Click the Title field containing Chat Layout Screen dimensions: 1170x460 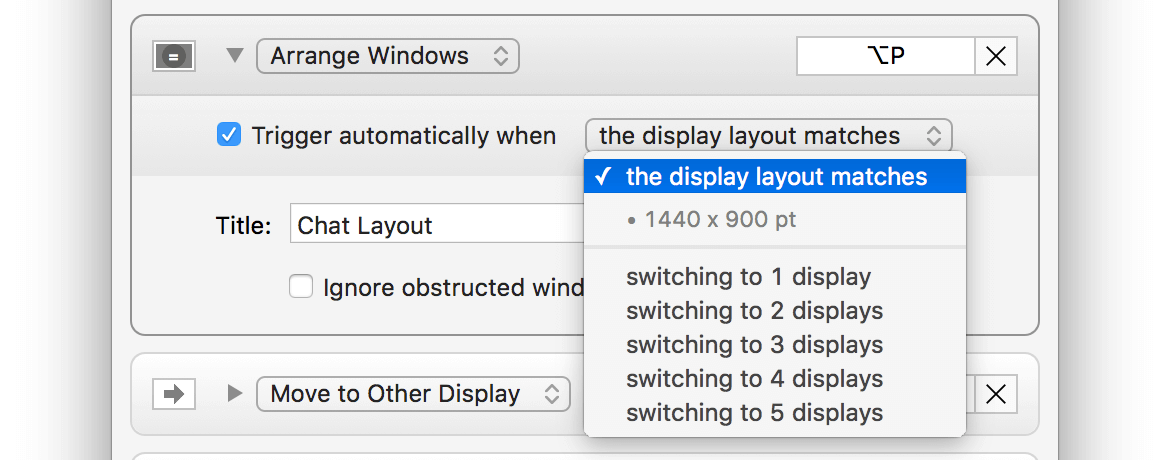click(x=436, y=225)
